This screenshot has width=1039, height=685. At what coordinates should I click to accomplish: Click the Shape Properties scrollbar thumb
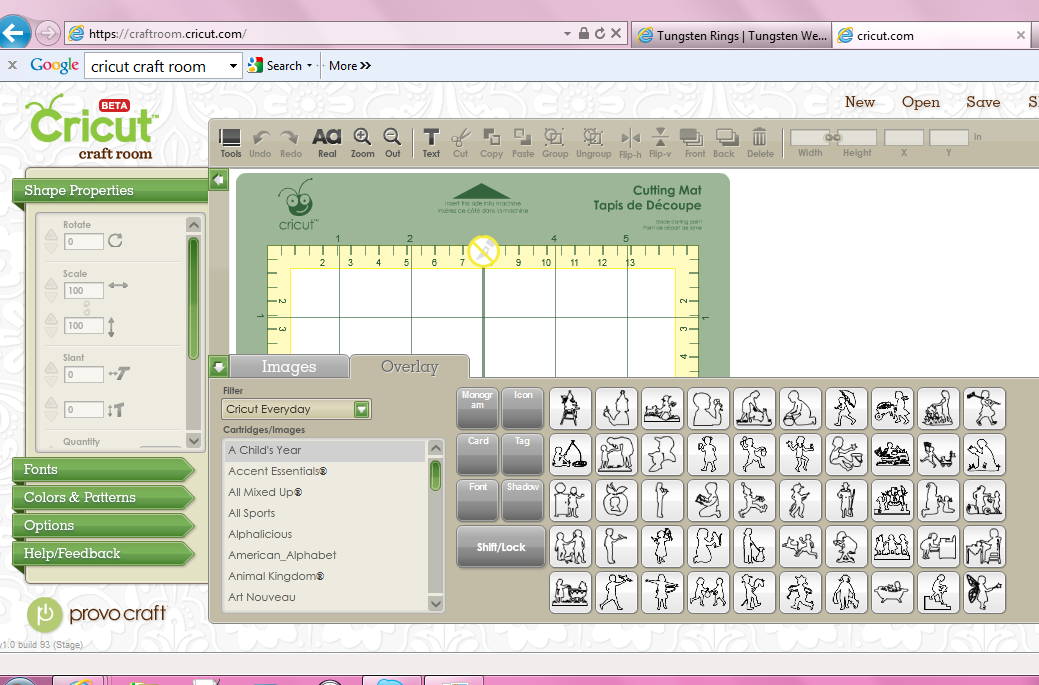click(193, 298)
